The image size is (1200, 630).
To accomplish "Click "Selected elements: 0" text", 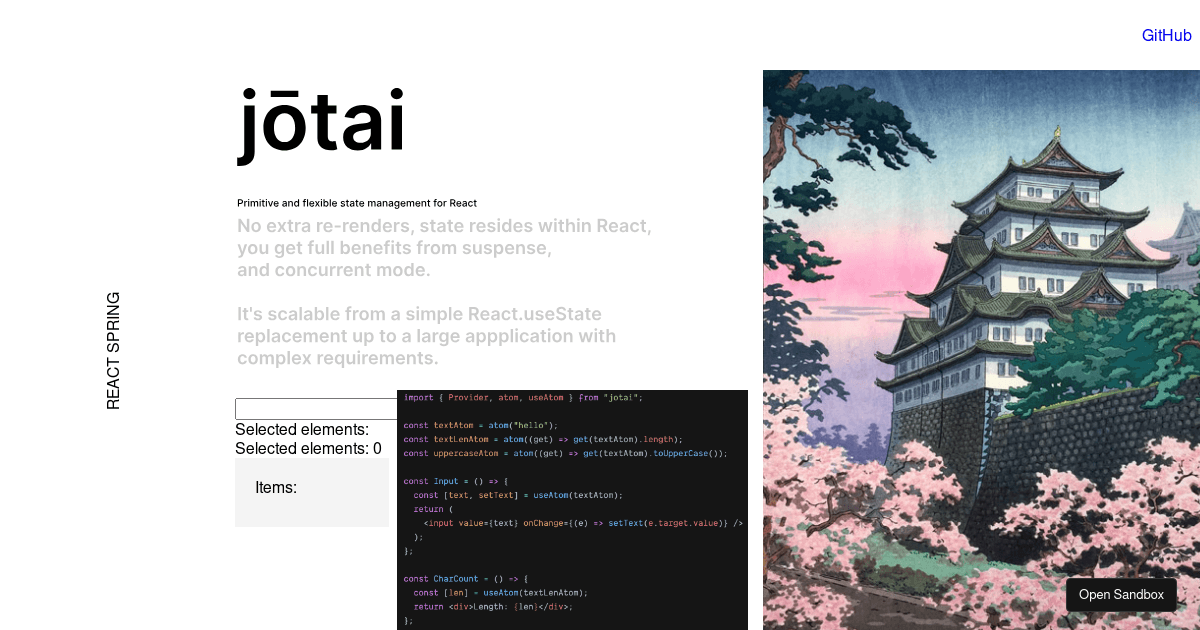I will point(308,449).
